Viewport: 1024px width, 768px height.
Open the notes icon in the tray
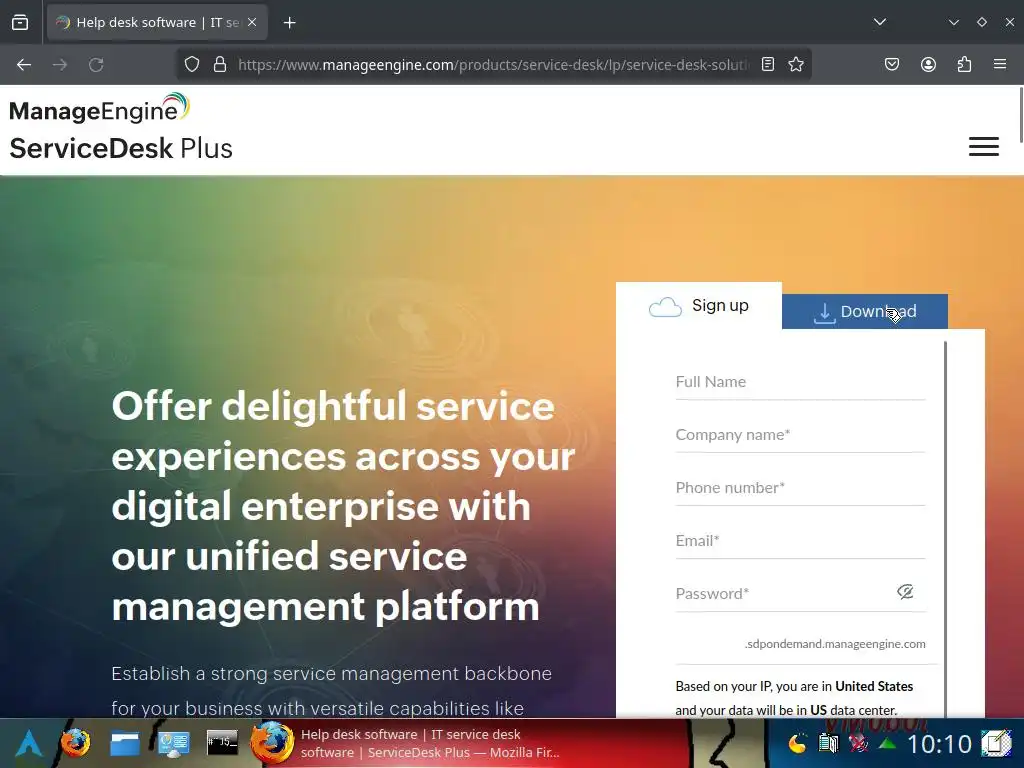pos(996,743)
